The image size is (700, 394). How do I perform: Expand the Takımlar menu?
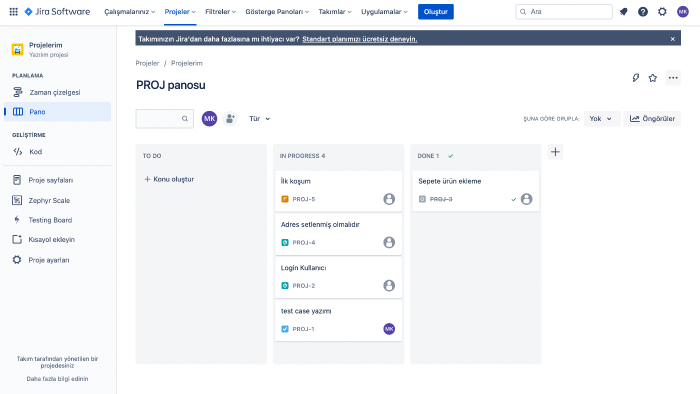335,12
